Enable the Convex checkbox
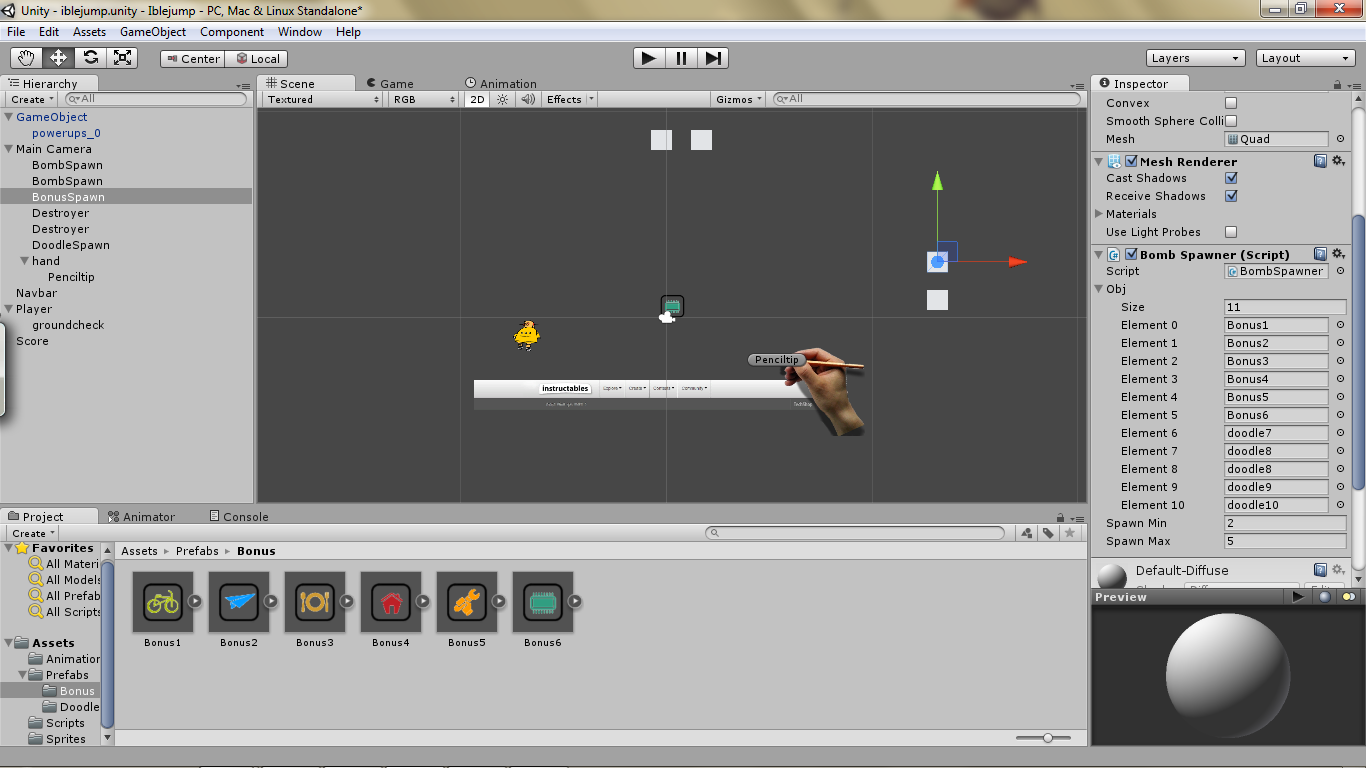1366x768 pixels. pyautogui.click(x=1231, y=103)
